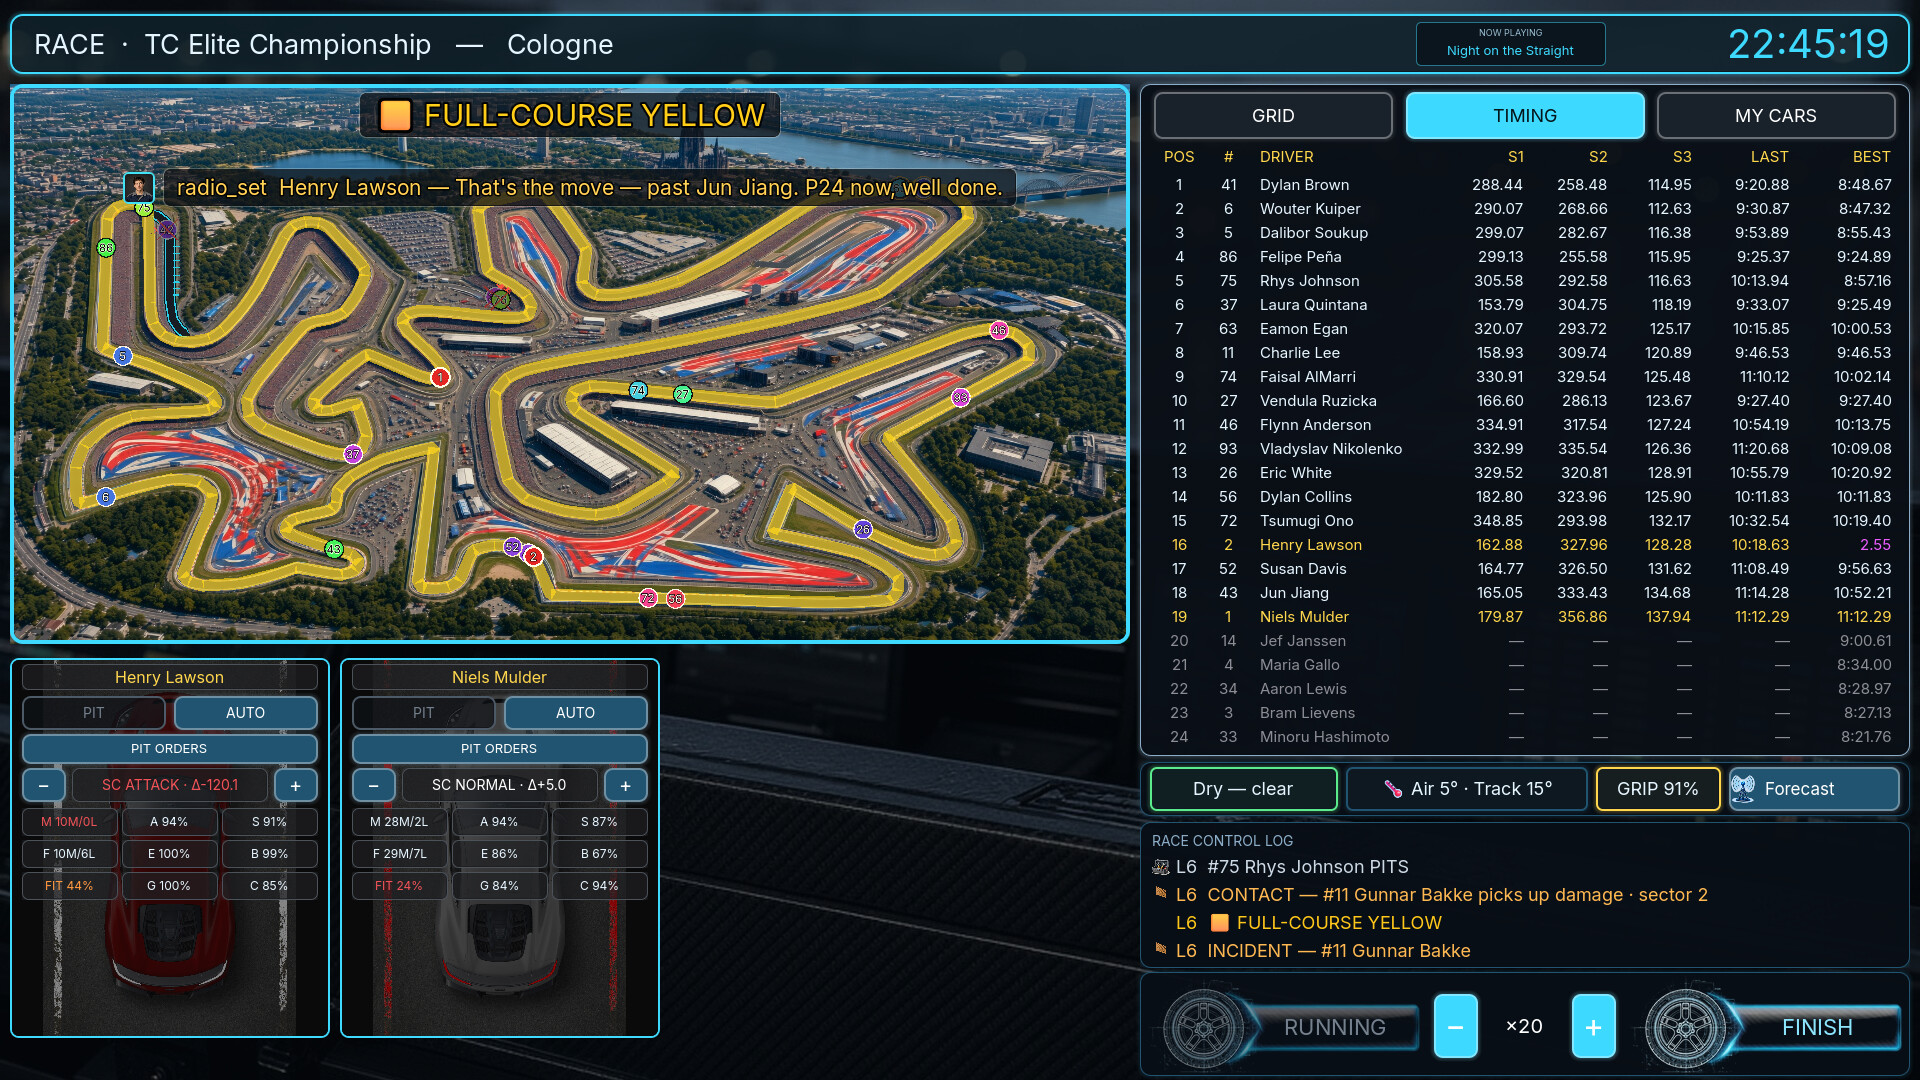The height and width of the screenshot is (1080, 1920).
Task: Click the FINISH race button
Action: 1817,1027
